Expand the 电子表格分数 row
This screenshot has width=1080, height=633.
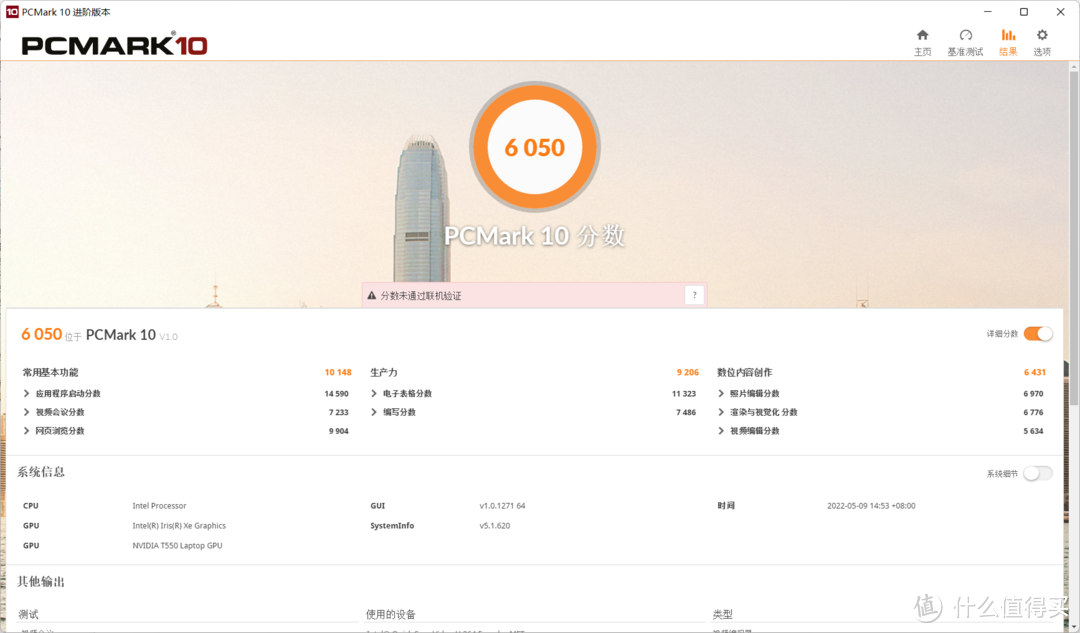[374, 393]
